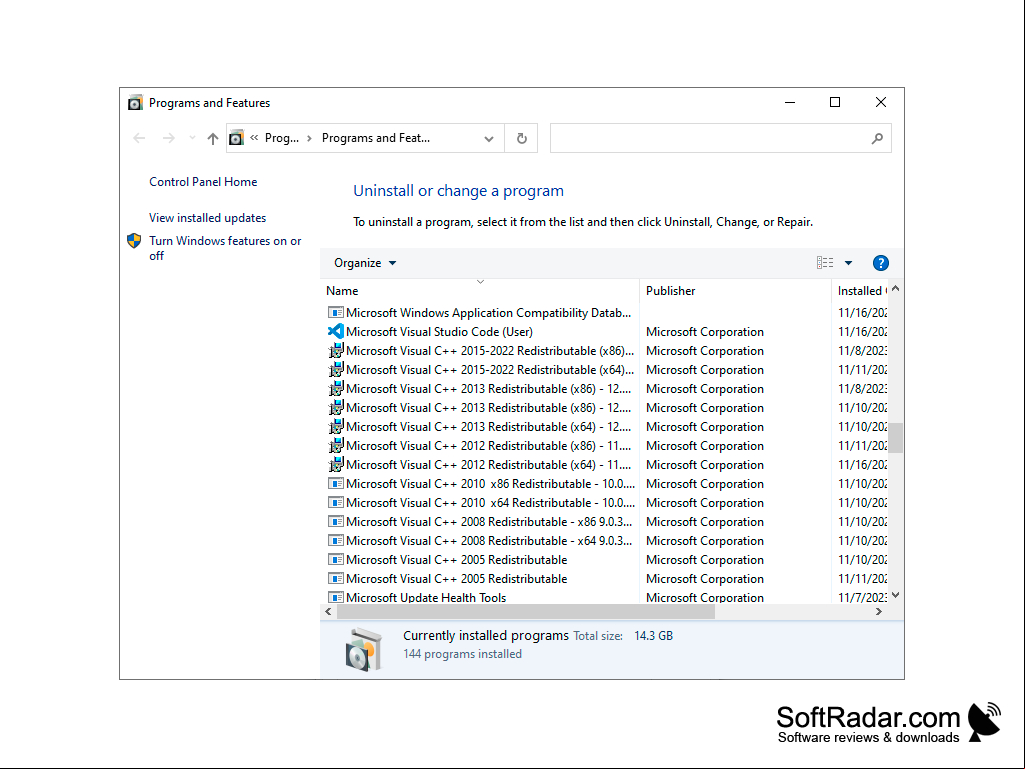
Task: Click the Programs and Features title bar icon
Action: (x=135, y=103)
